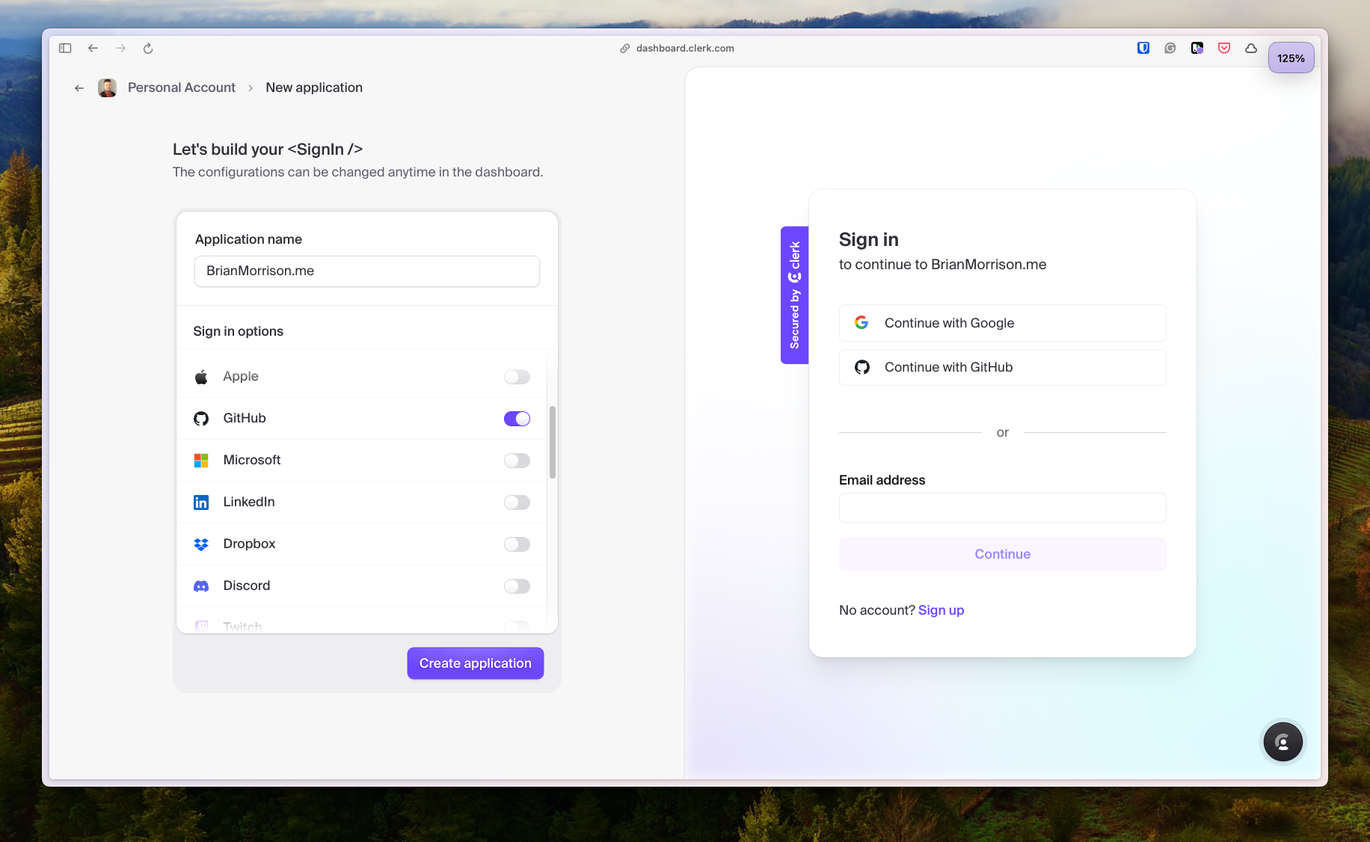The height and width of the screenshot is (842, 1370).
Task: Click the chat bubble extension icon
Action: (x=1170, y=48)
